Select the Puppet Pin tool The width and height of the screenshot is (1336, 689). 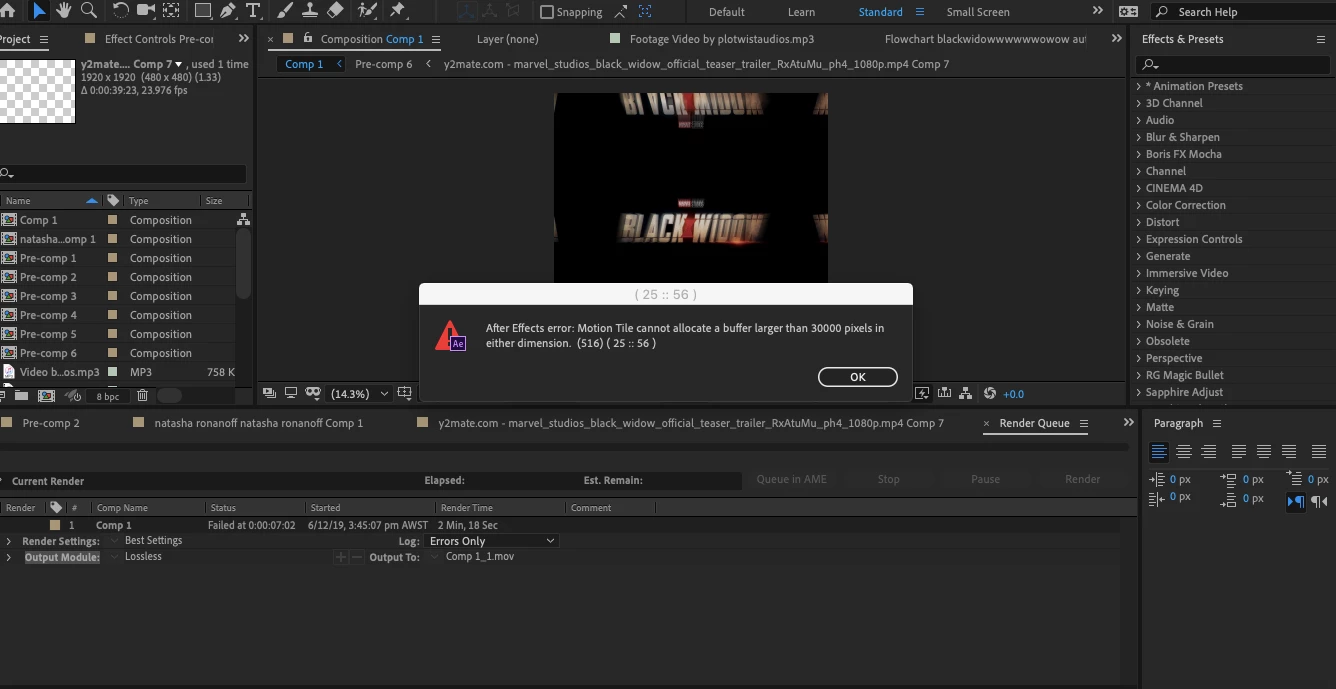pyautogui.click(x=398, y=11)
